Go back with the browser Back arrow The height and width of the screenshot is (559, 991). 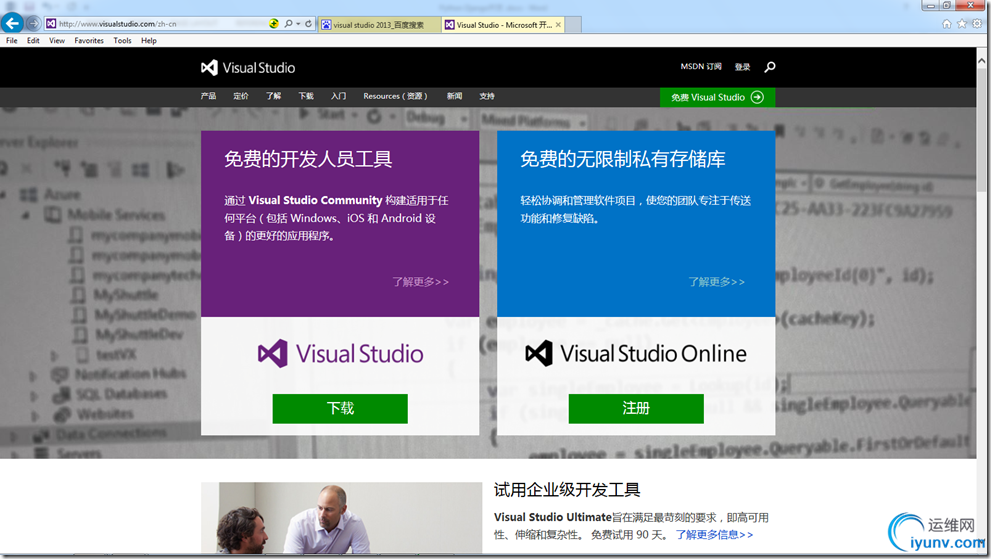click(12, 23)
